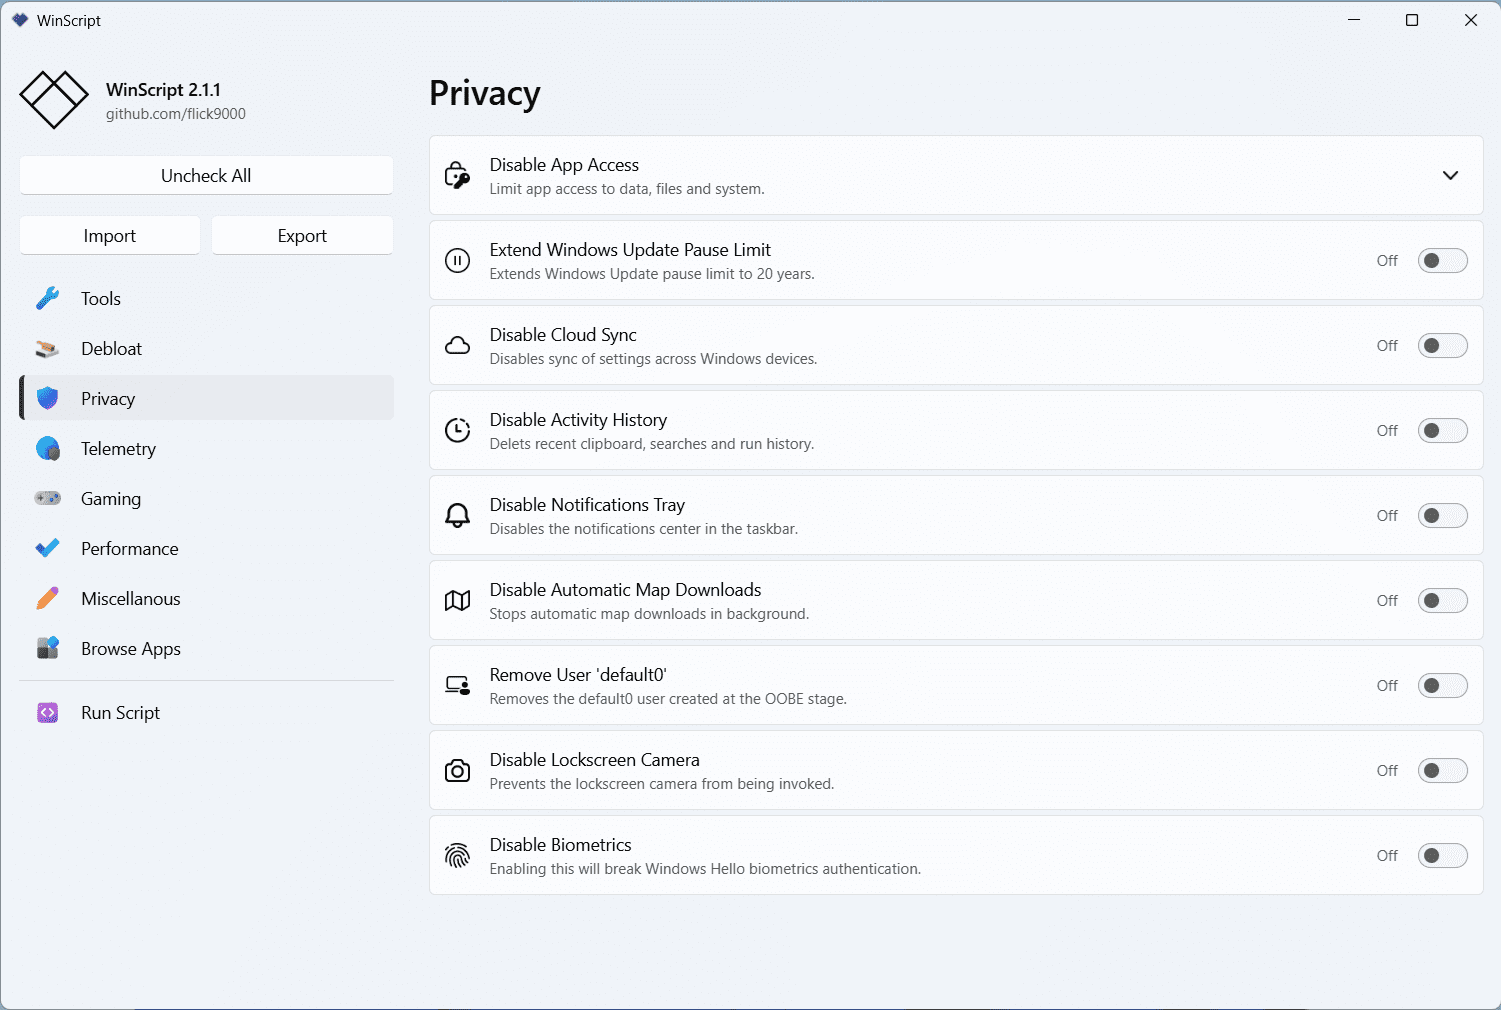This screenshot has width=1501, height=1010.
Task: Click the Disable Activity History row
Action: [x=900, y=431]
